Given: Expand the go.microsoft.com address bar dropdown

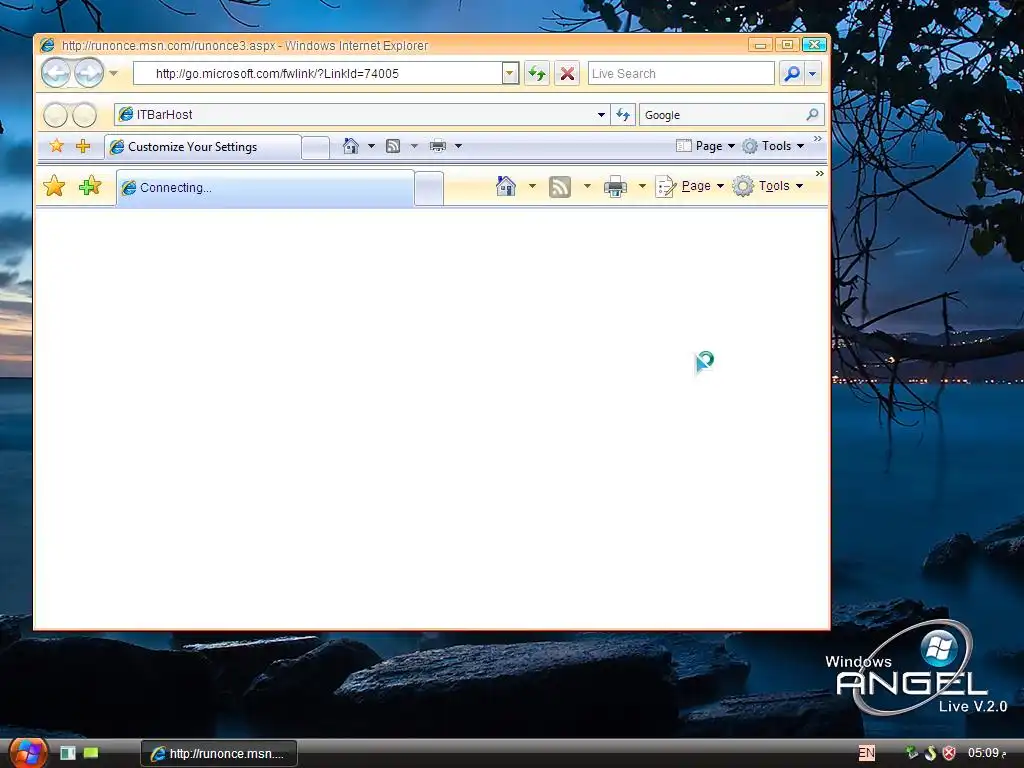Looking at the screenshot, I should [x=510, y=73].
